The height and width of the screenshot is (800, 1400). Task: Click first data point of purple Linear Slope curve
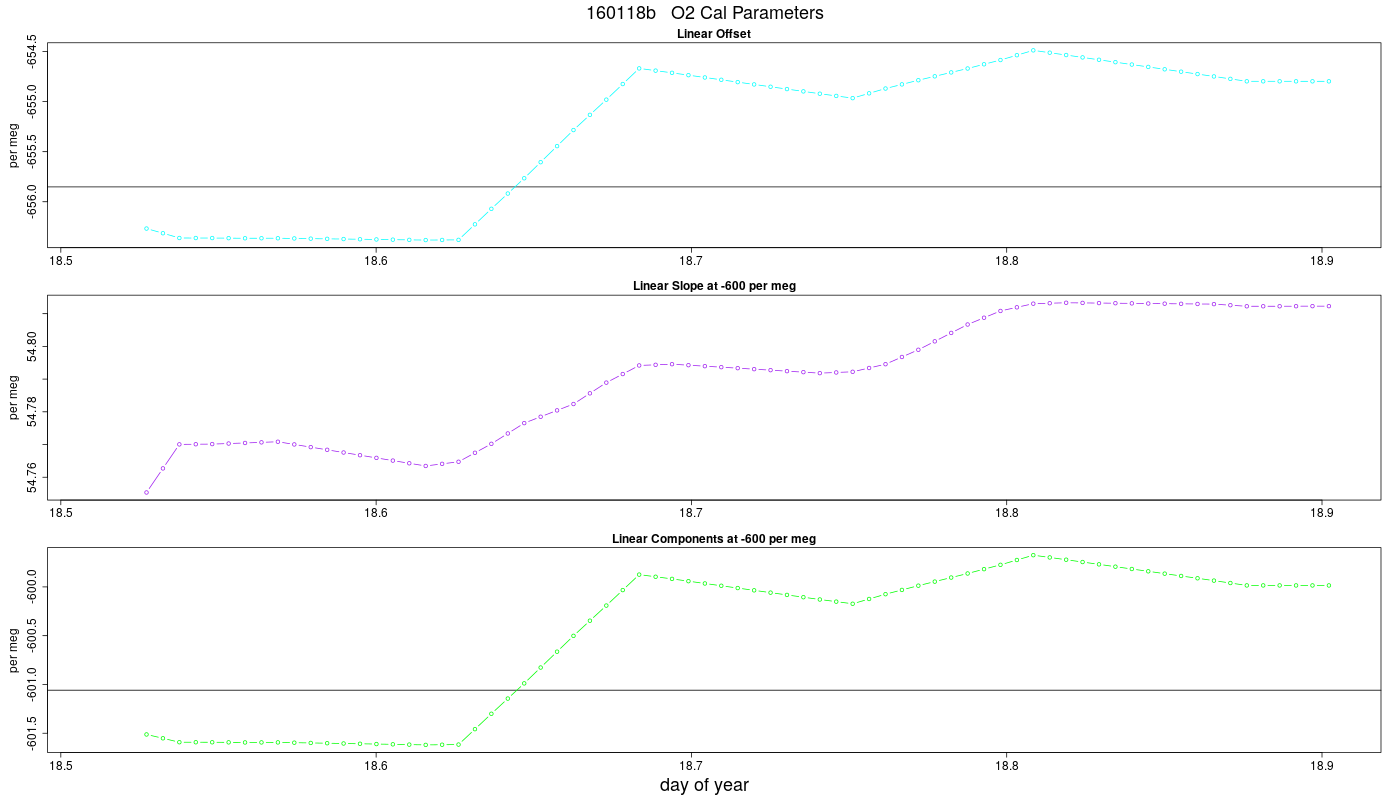146,492
